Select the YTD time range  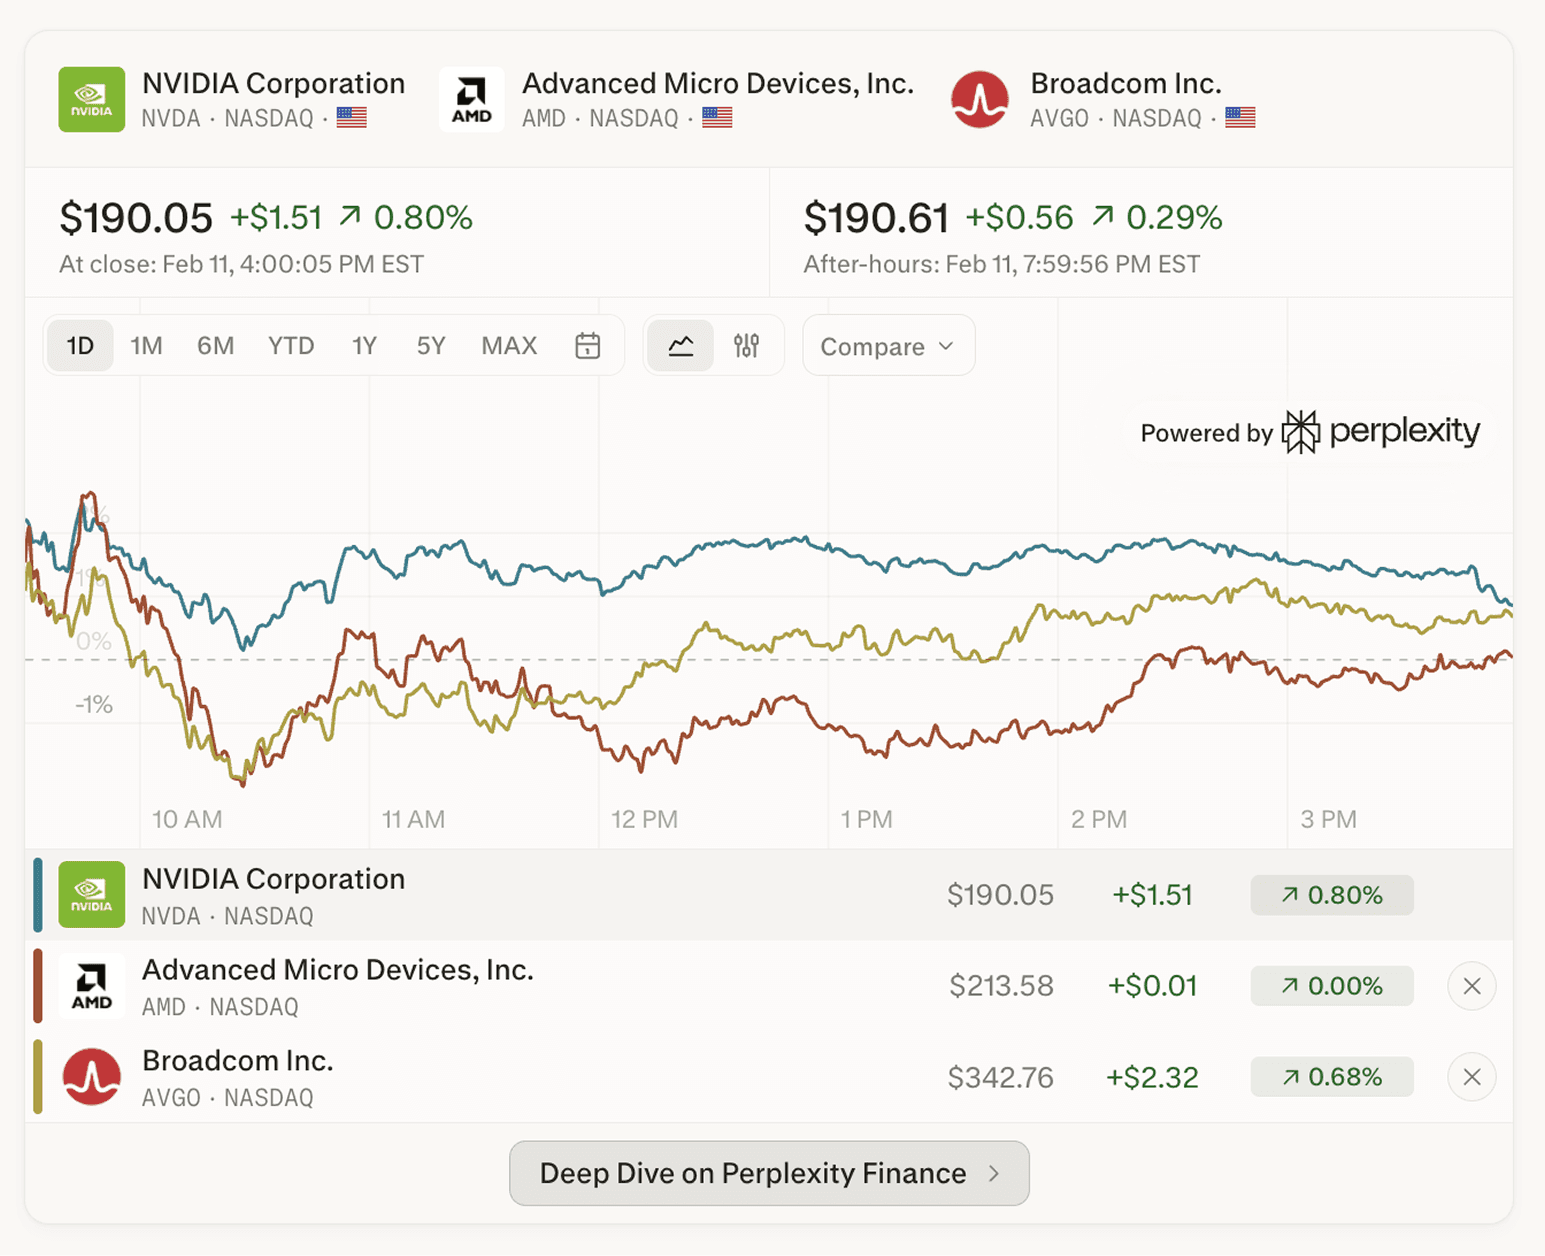pyautogui.click(x=291, y=346)
